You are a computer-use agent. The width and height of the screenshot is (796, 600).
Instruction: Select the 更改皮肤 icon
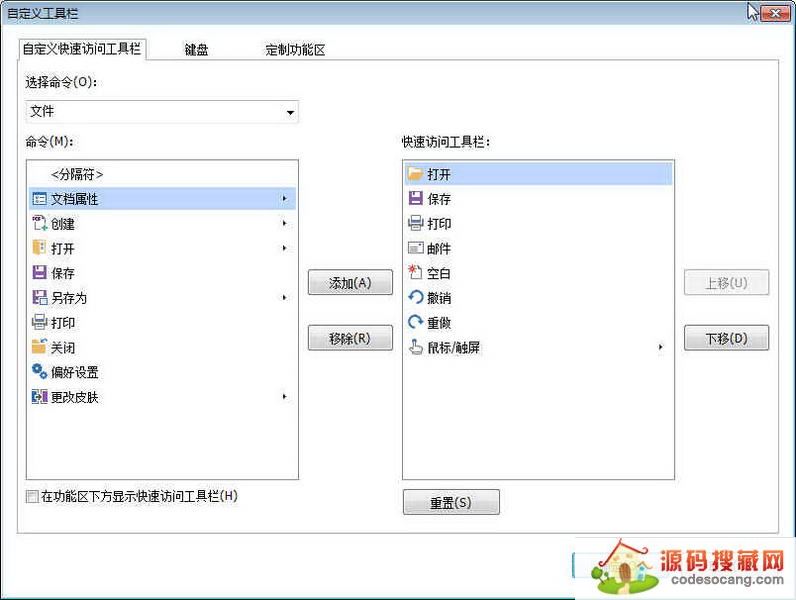[39, 397]
